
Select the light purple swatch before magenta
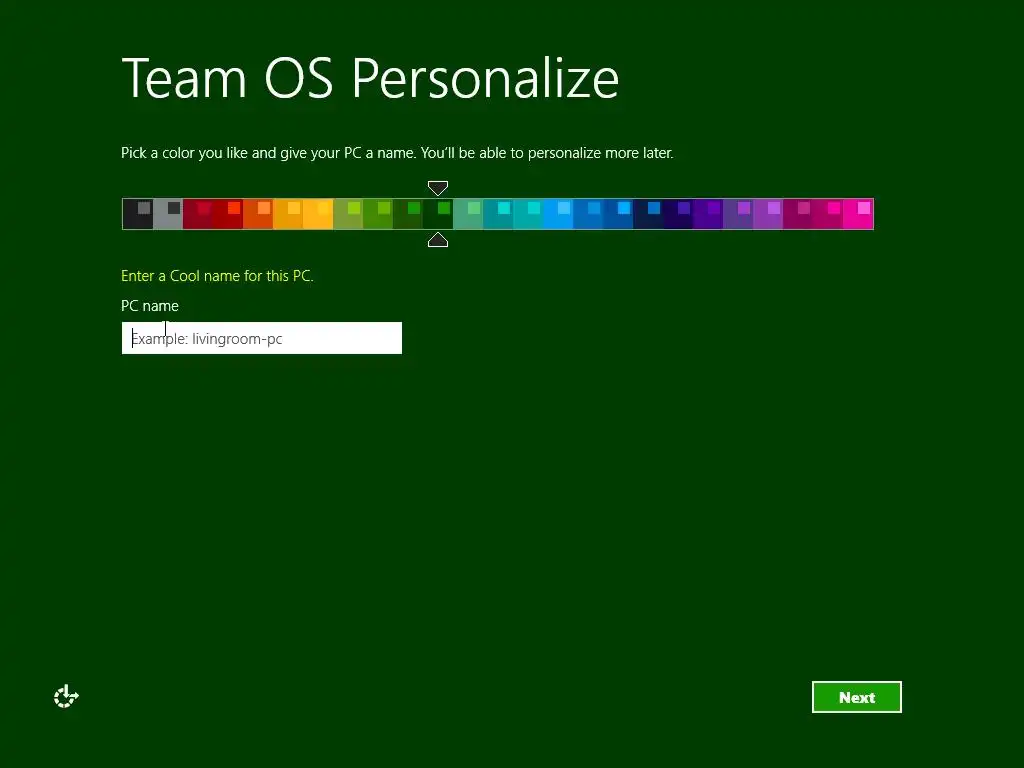tap(769, 214)
